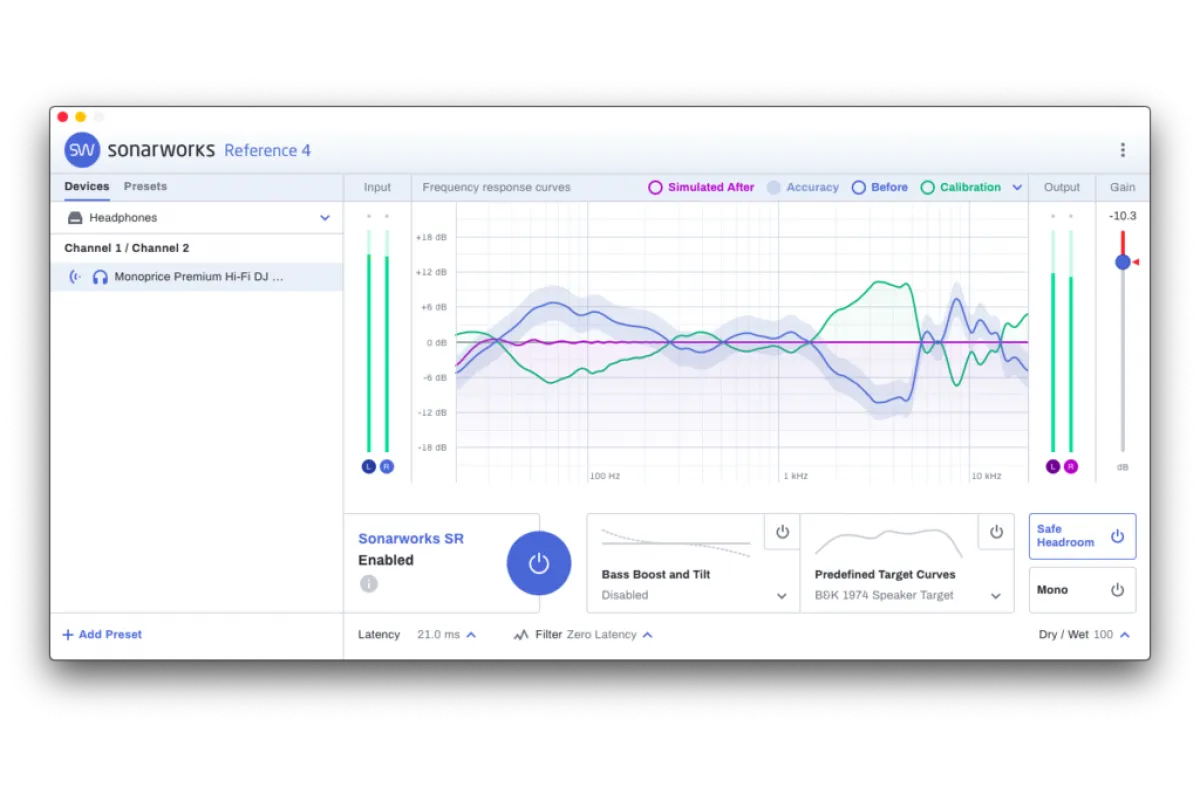Click the Input column header
Viewport: 1200px width, 800px height.
(x=378, y=187)
